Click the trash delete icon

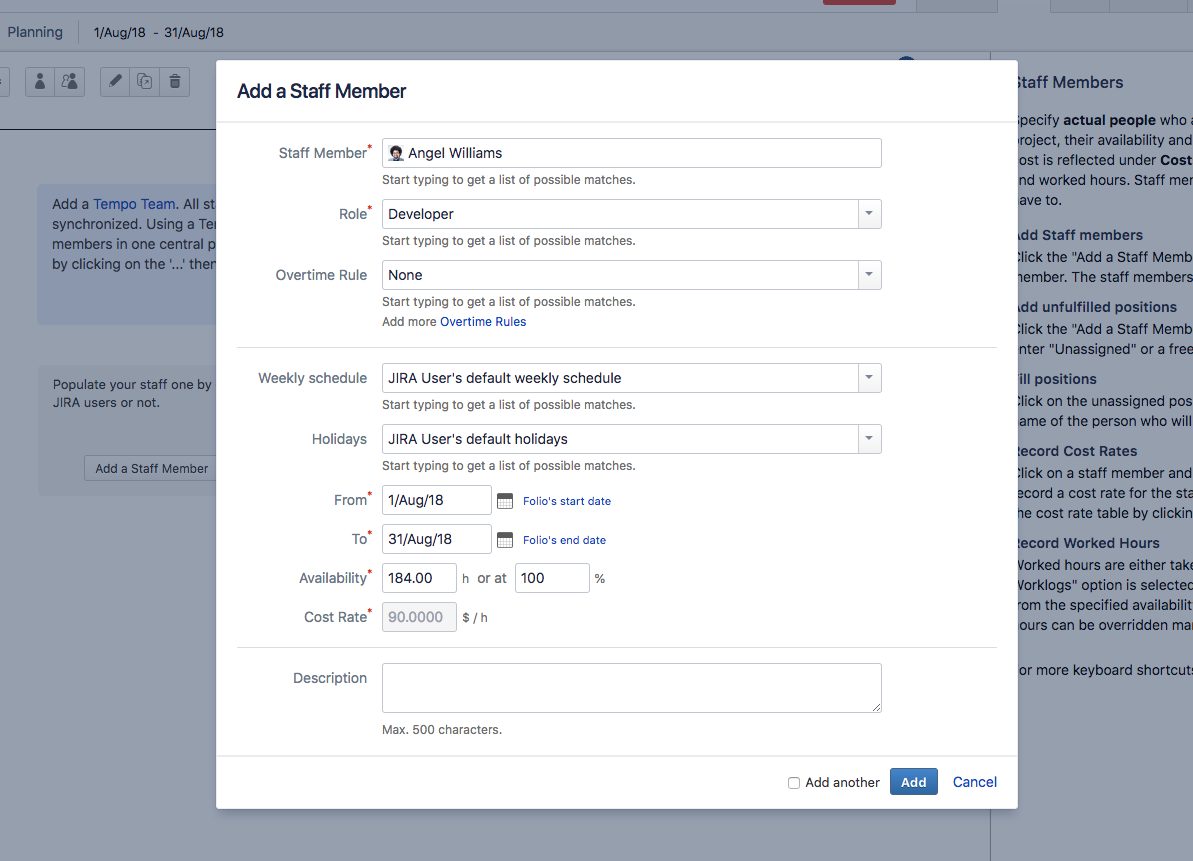(x=175, y=82)
